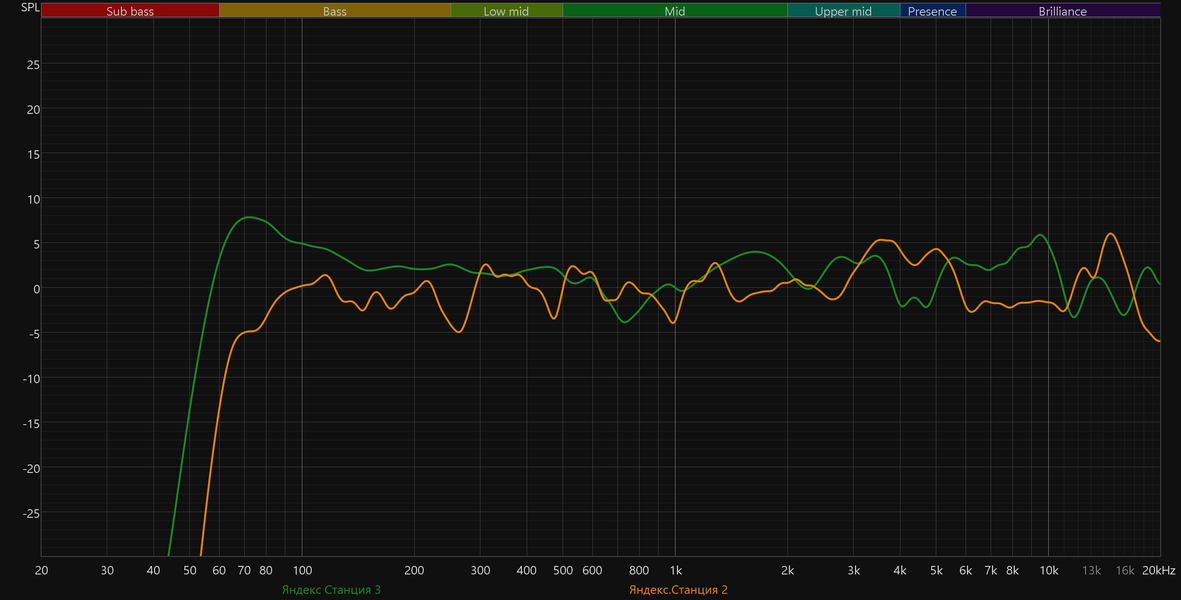Click the 300 Hz axis label
This screenshot has width=1181, height=600.
coord(480,571)
